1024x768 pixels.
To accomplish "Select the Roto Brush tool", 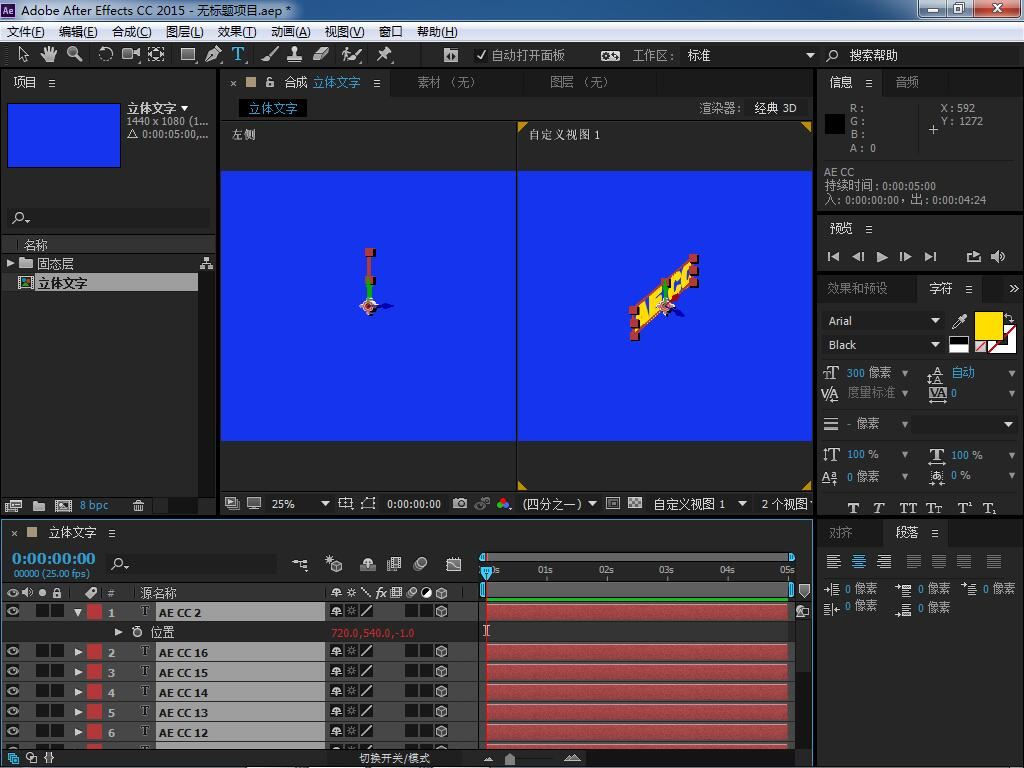I will [x=352, y=55].
